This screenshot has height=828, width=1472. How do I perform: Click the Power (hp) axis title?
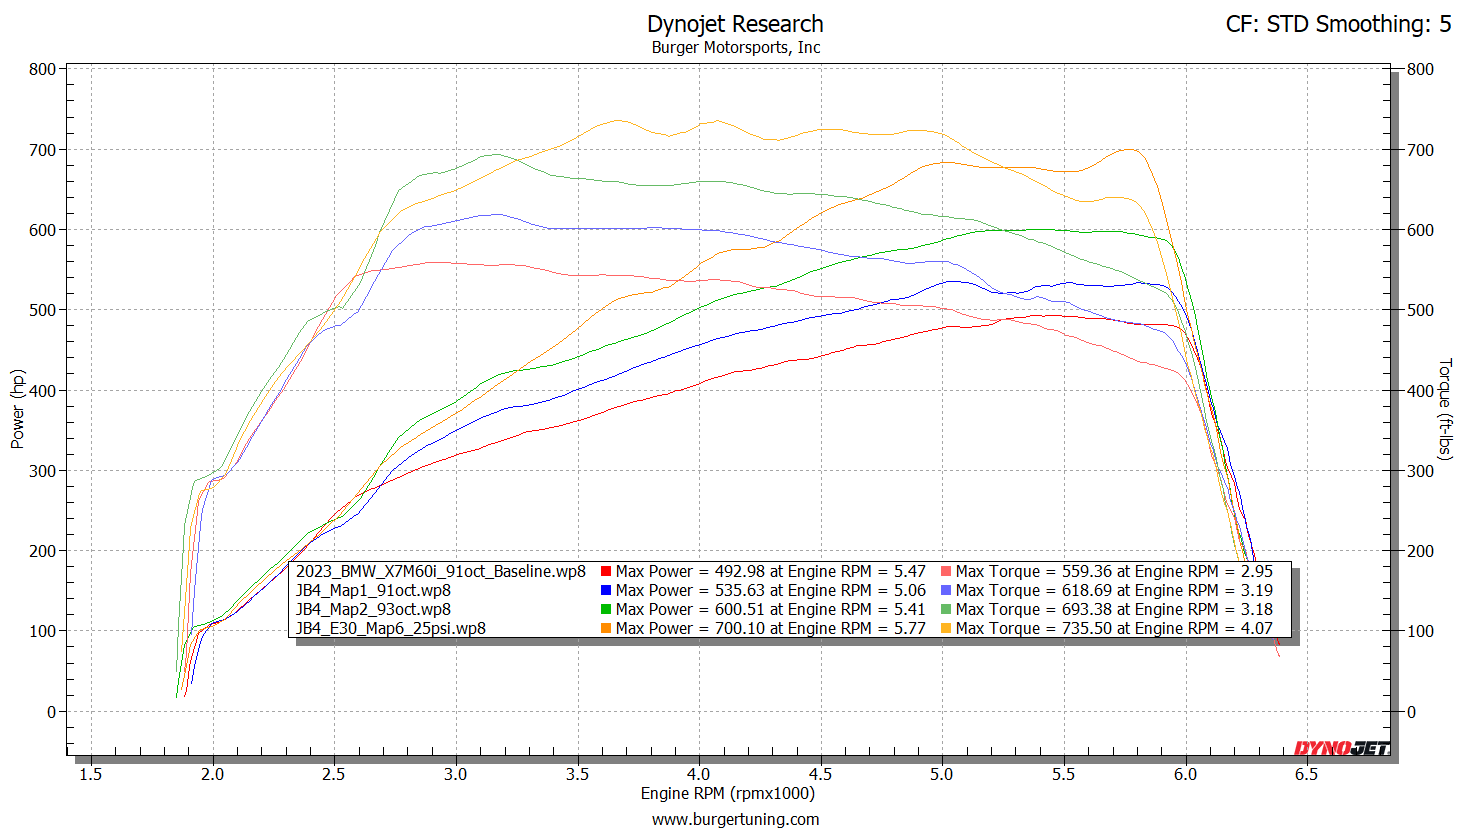[x=17, y=409]
